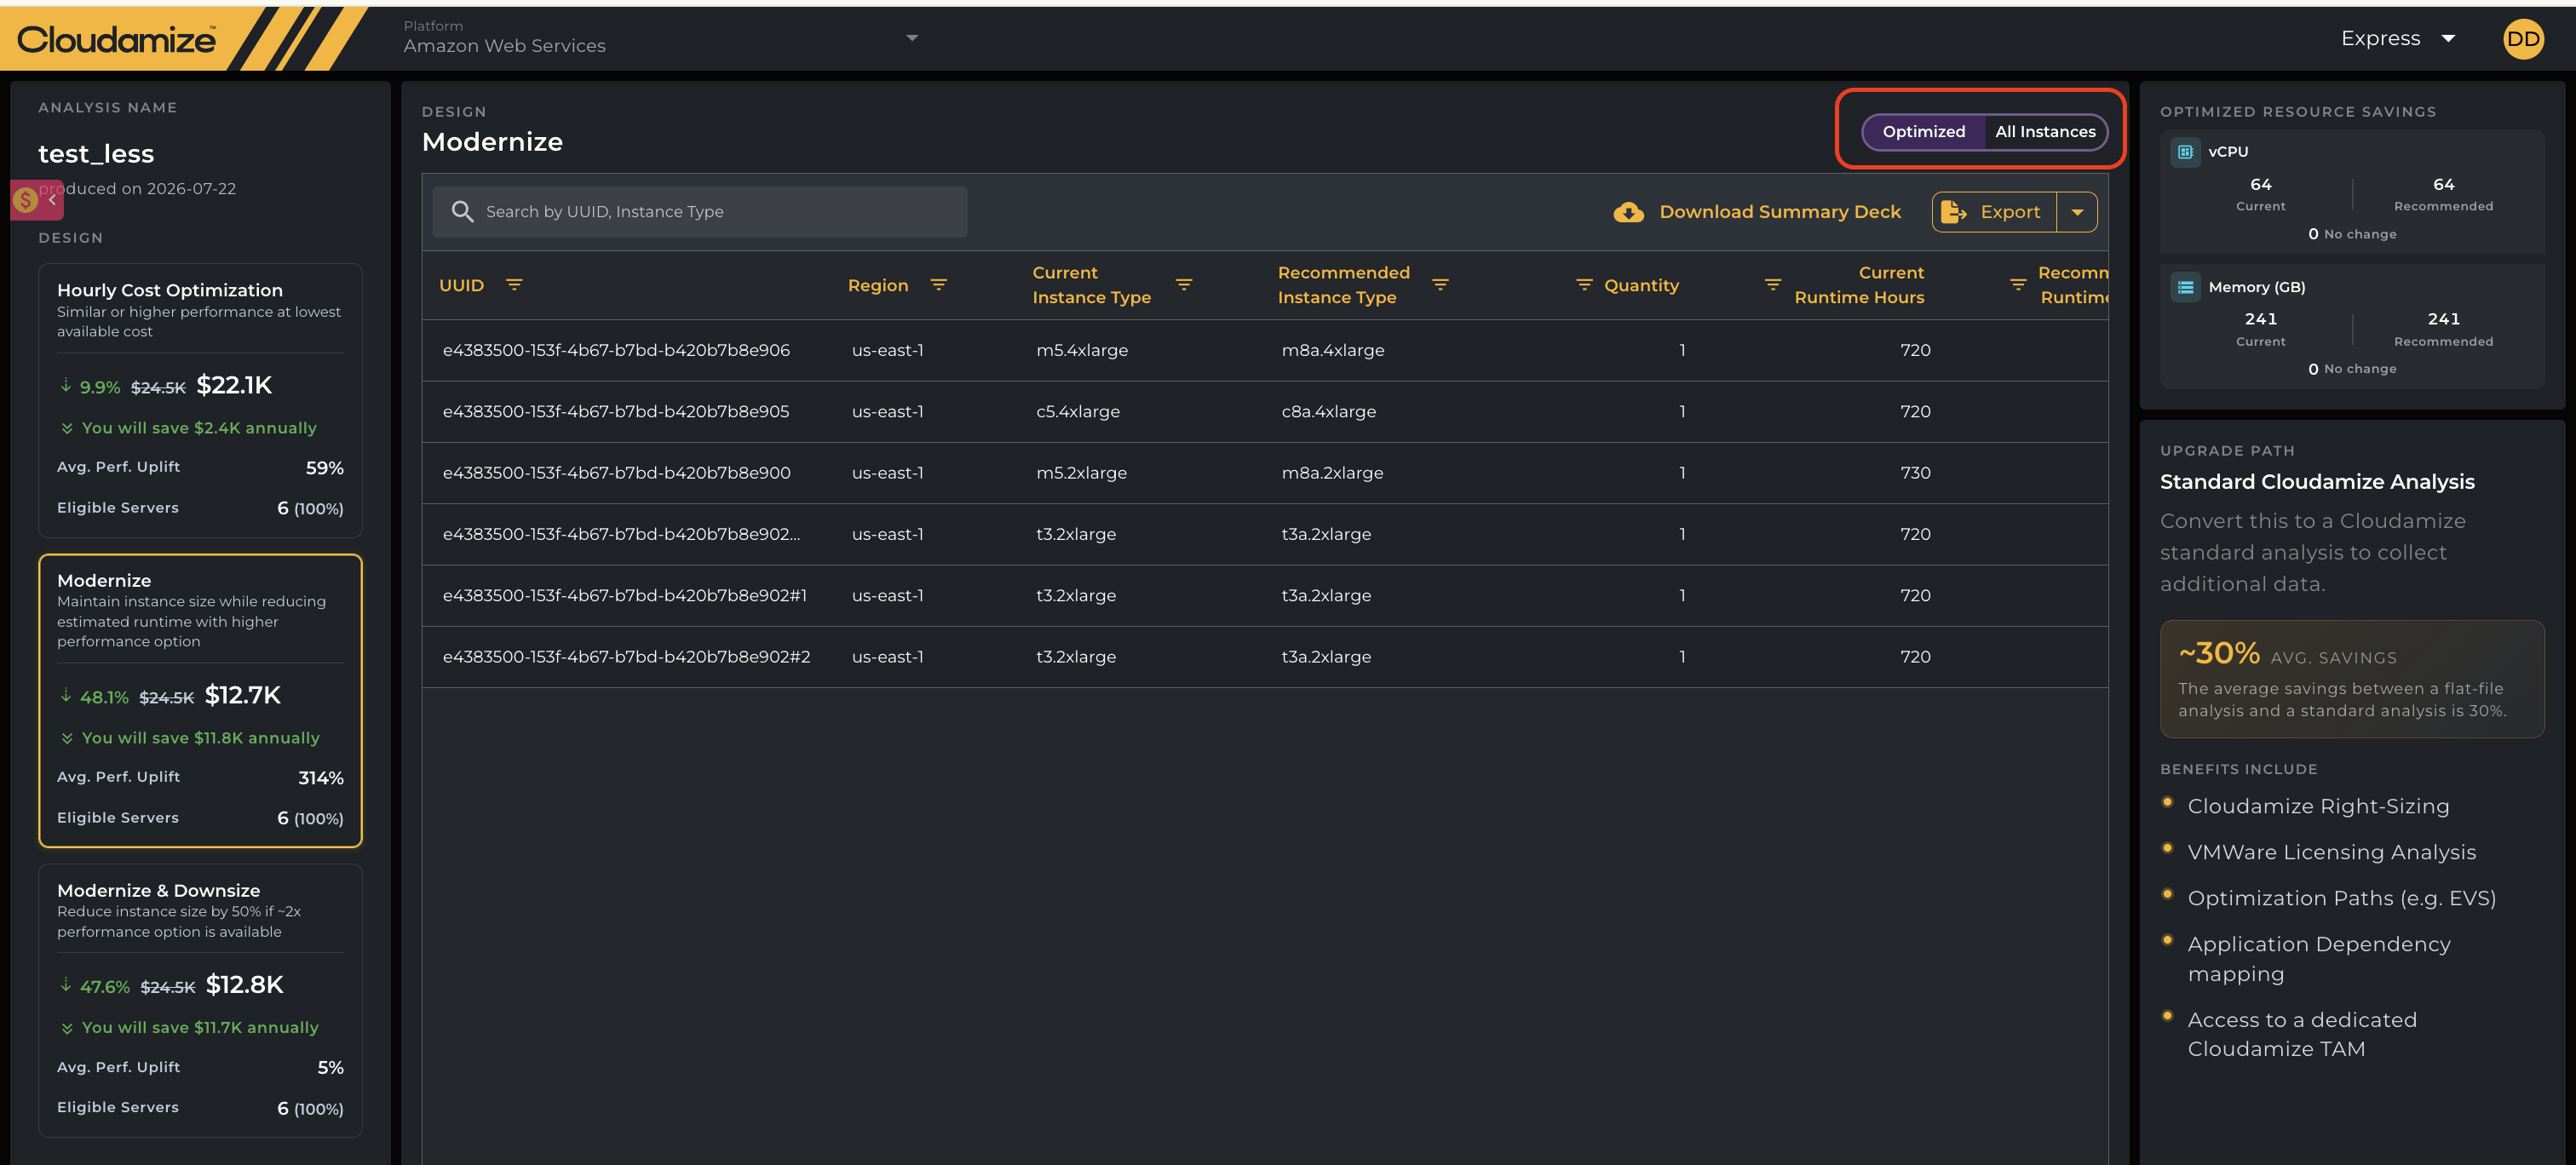The height and width of the screenshot is (1165, 2576).
Task: Select the Modernize & Downsize design card
Action: click(200, 1000)
